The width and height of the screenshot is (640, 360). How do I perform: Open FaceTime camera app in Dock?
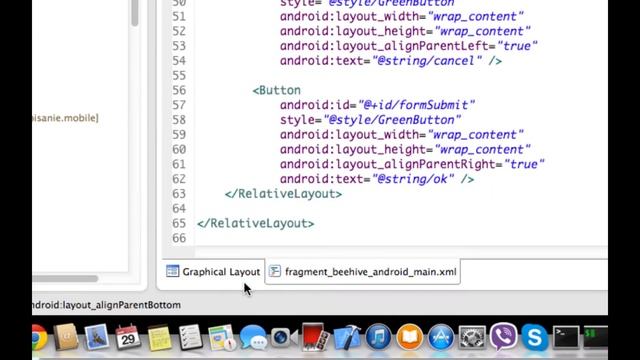click(284, 337)
